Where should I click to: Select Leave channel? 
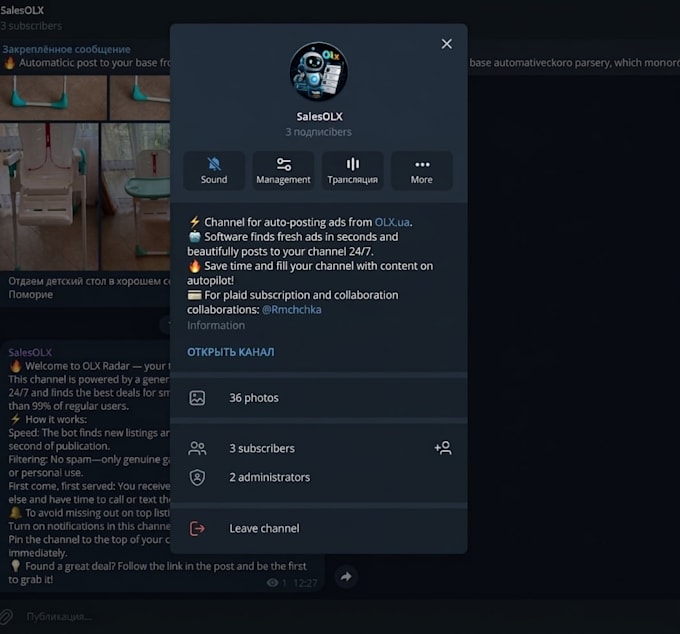(x=319, y=528)
